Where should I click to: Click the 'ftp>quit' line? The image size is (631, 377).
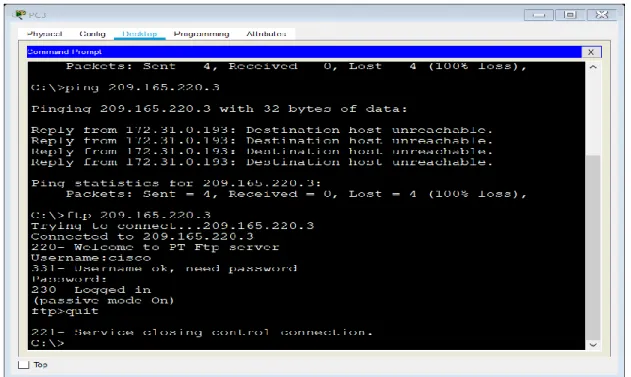point(64,311)
